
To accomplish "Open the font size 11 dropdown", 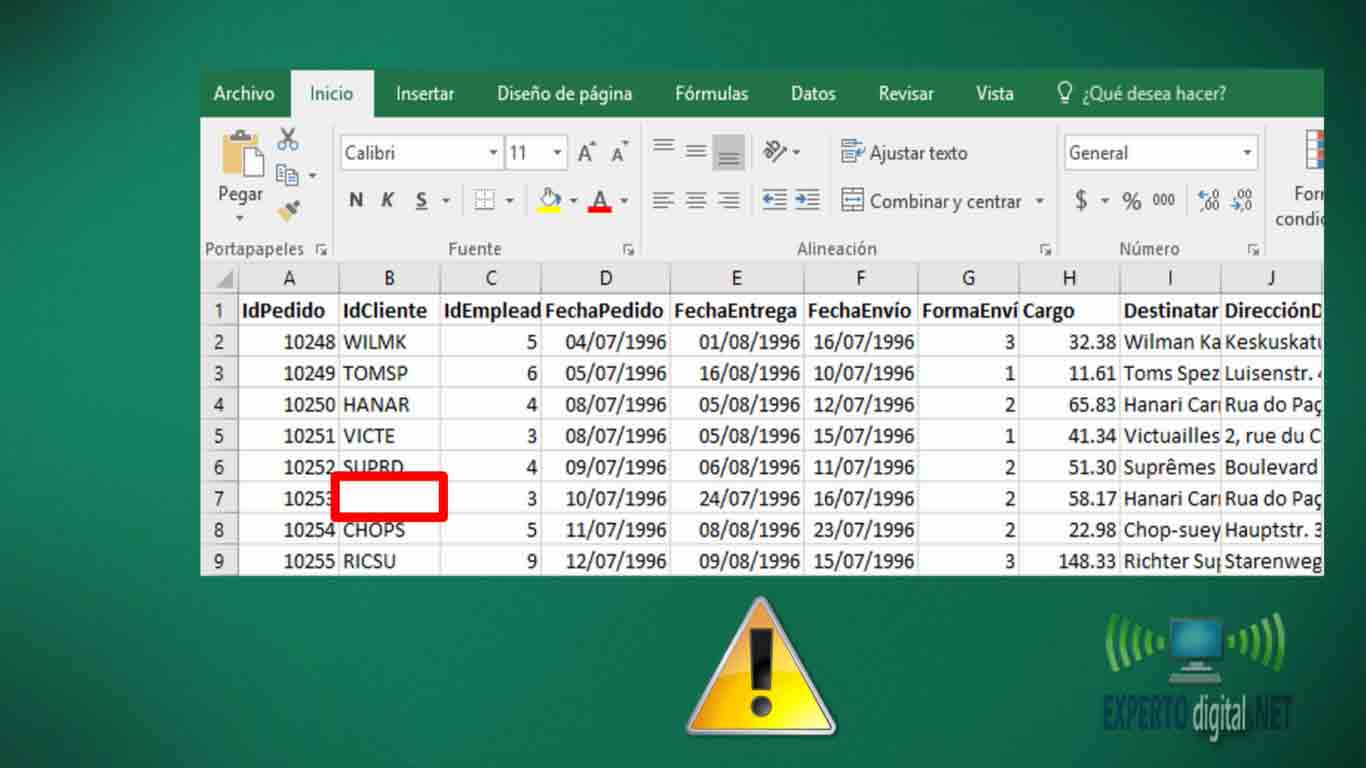I will pos(557,153).
